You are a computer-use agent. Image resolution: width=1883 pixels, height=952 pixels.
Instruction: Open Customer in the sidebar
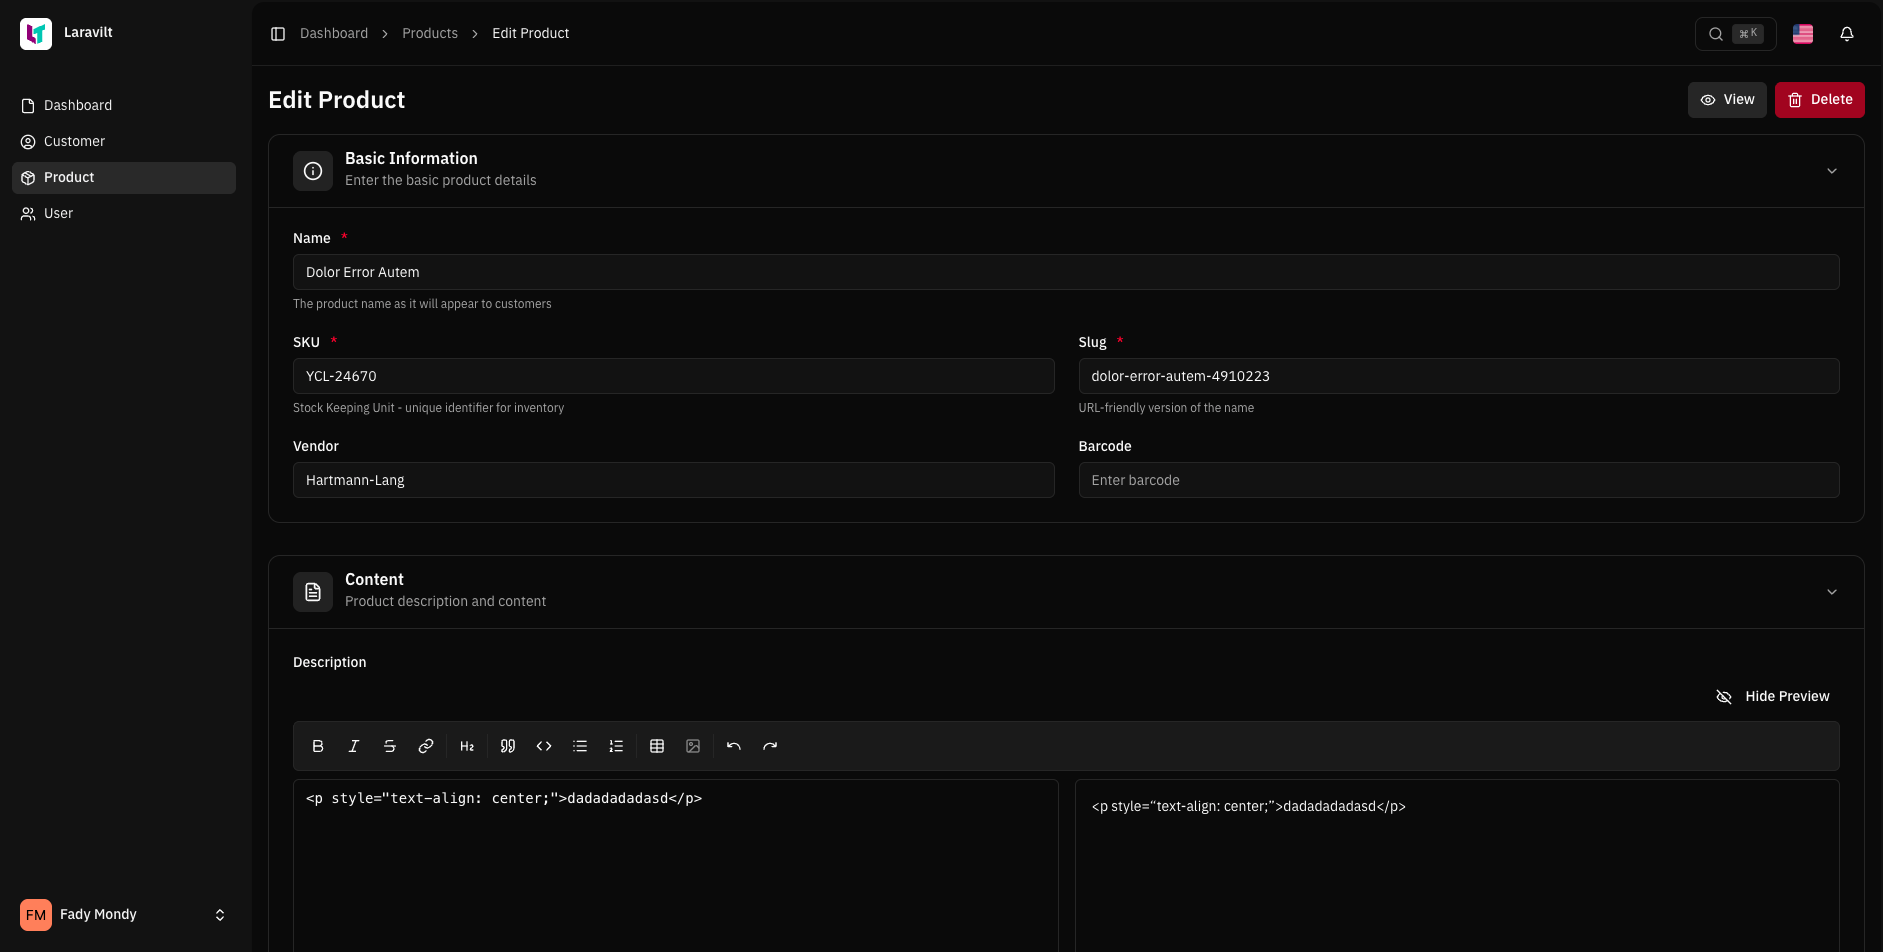tap(74, 142)
